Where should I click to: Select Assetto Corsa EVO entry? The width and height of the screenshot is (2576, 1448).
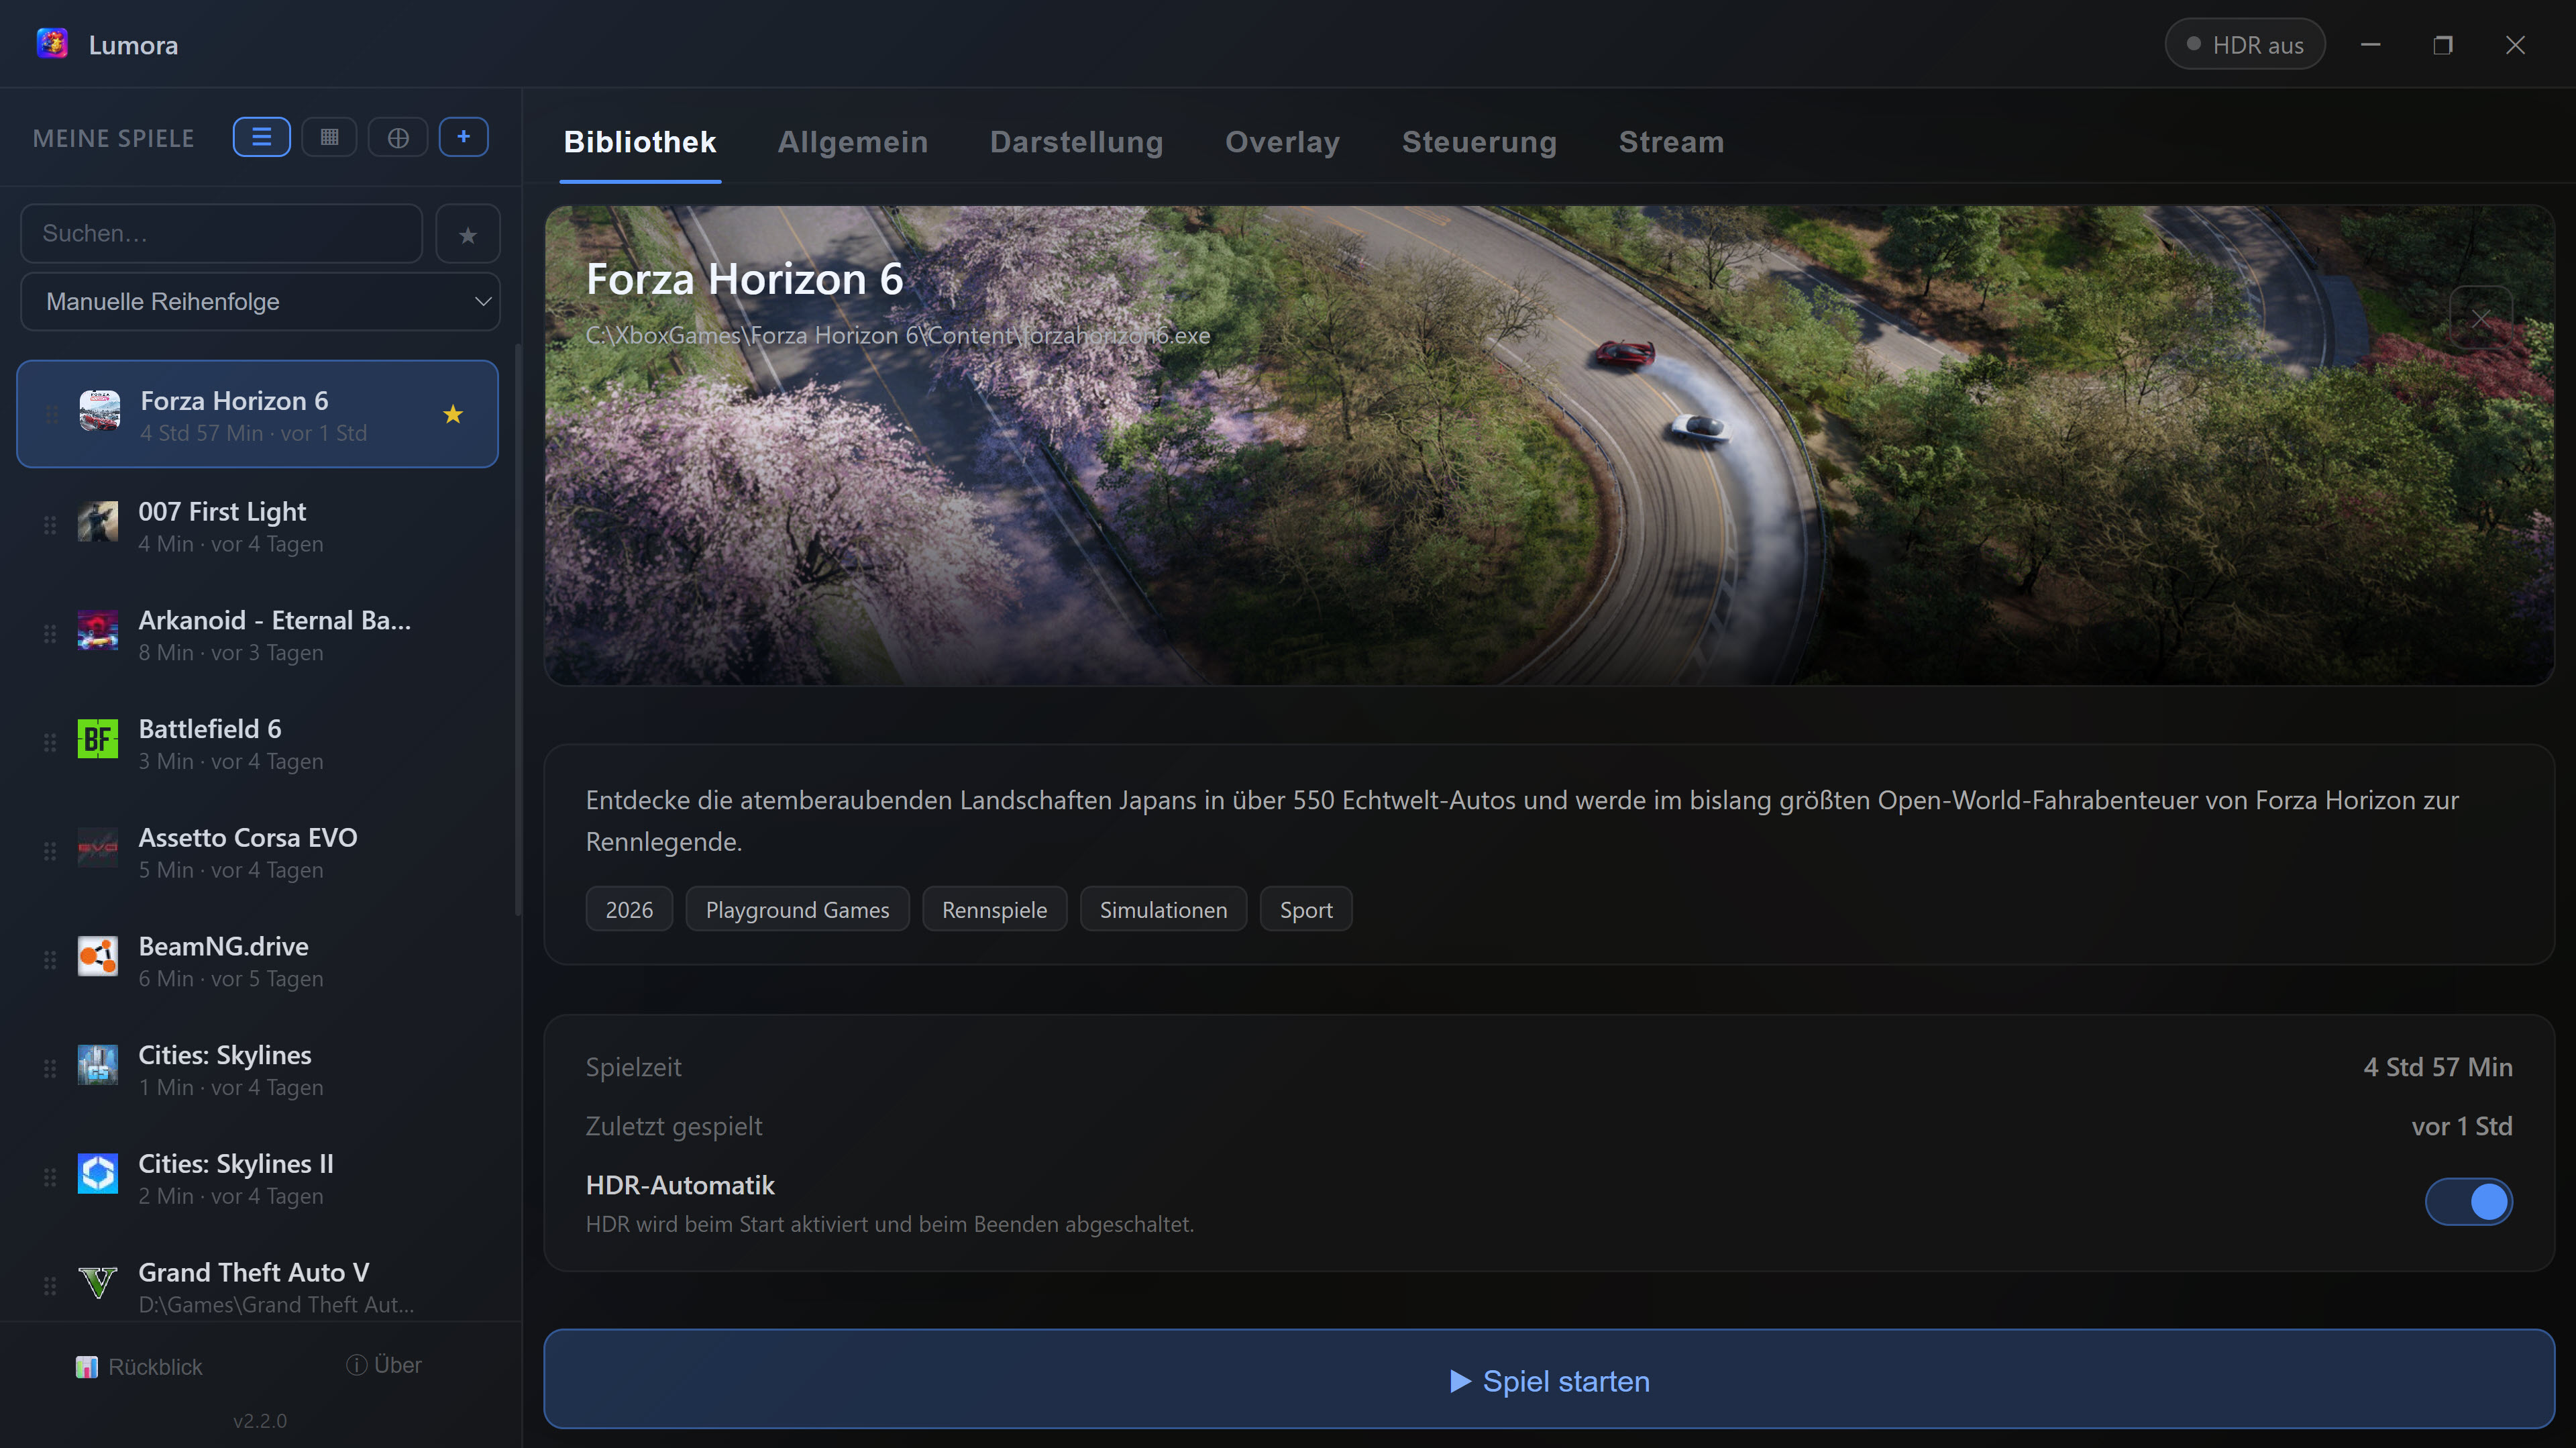[x=258, y=852]
